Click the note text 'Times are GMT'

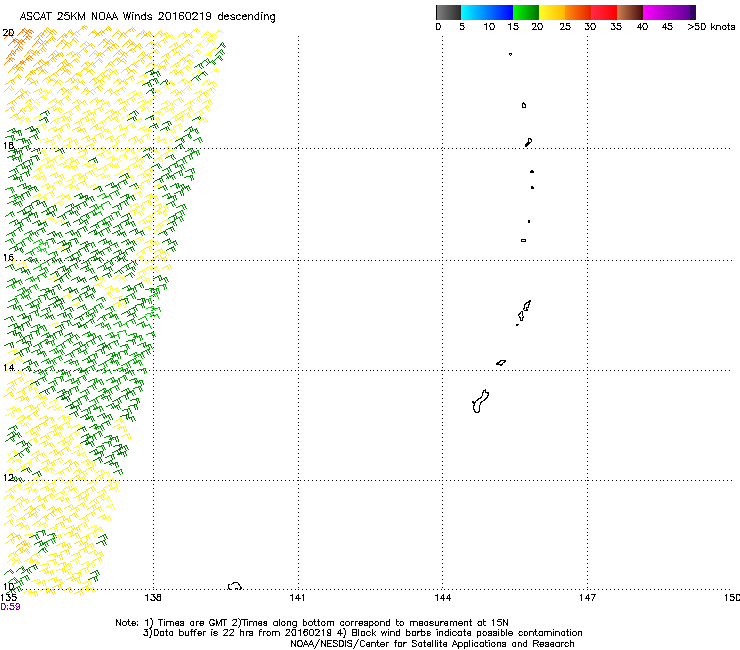tap(195, 623)
